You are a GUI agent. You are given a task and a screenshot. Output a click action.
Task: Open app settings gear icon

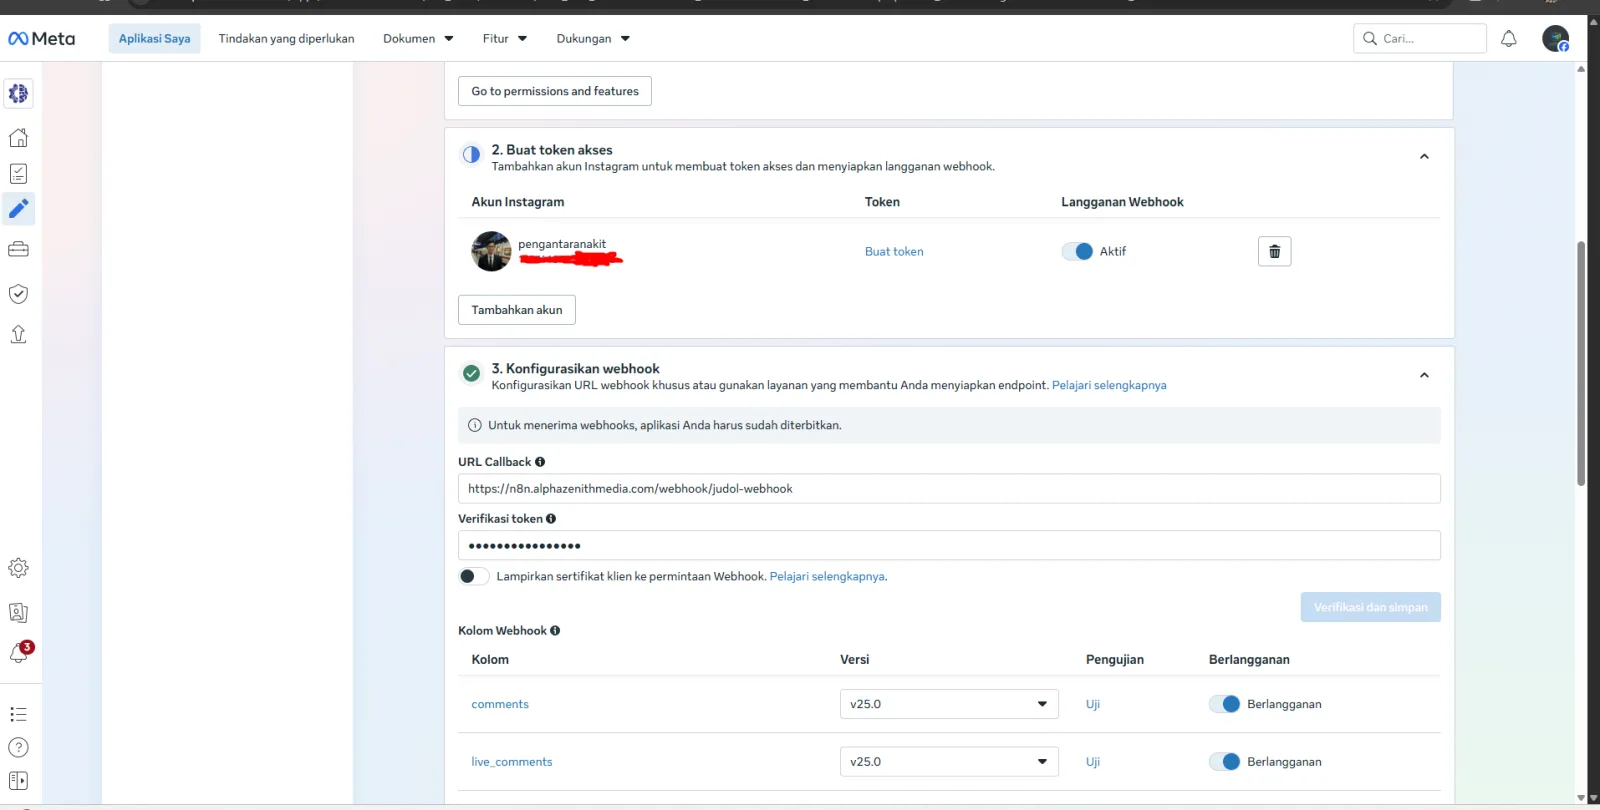pos(18,568)
